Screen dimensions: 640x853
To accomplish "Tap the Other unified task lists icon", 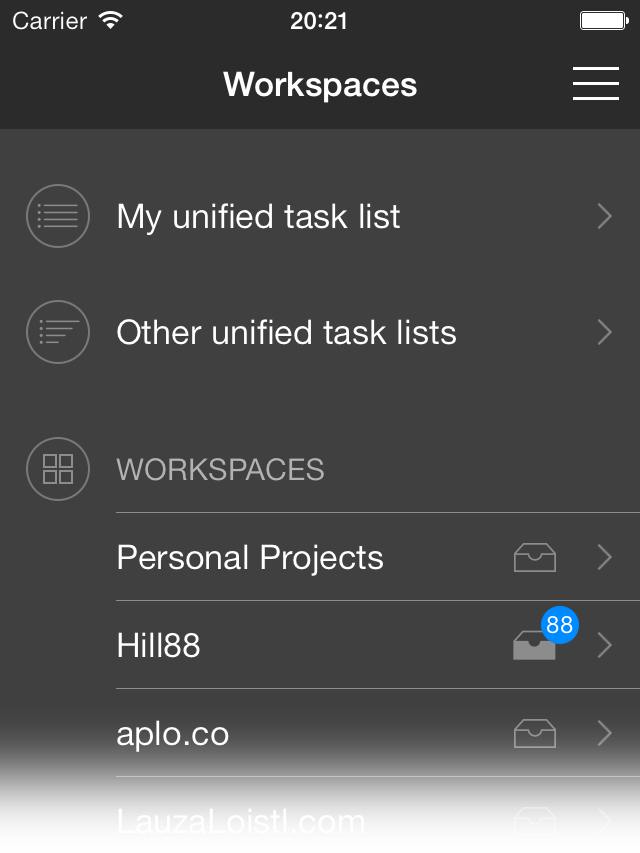I will (58, 332).
